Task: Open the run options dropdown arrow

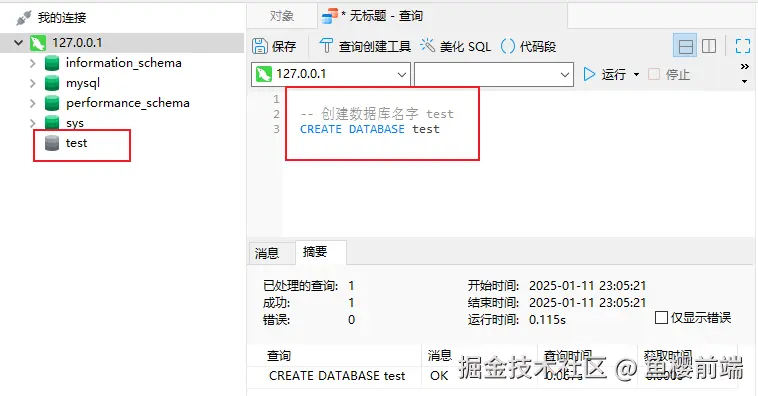Action: 636,74
